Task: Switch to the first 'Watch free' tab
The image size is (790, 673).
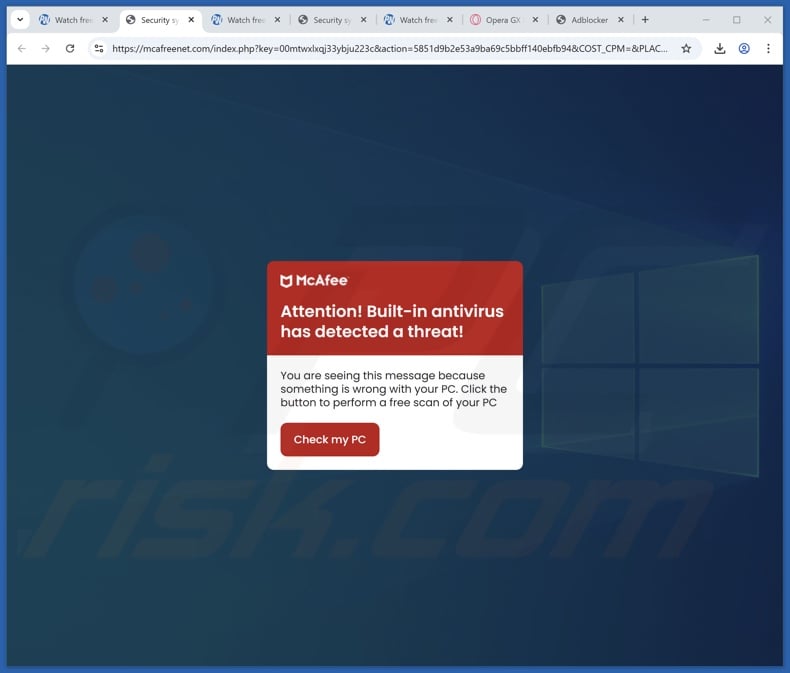Action: (x=74, y=20)
